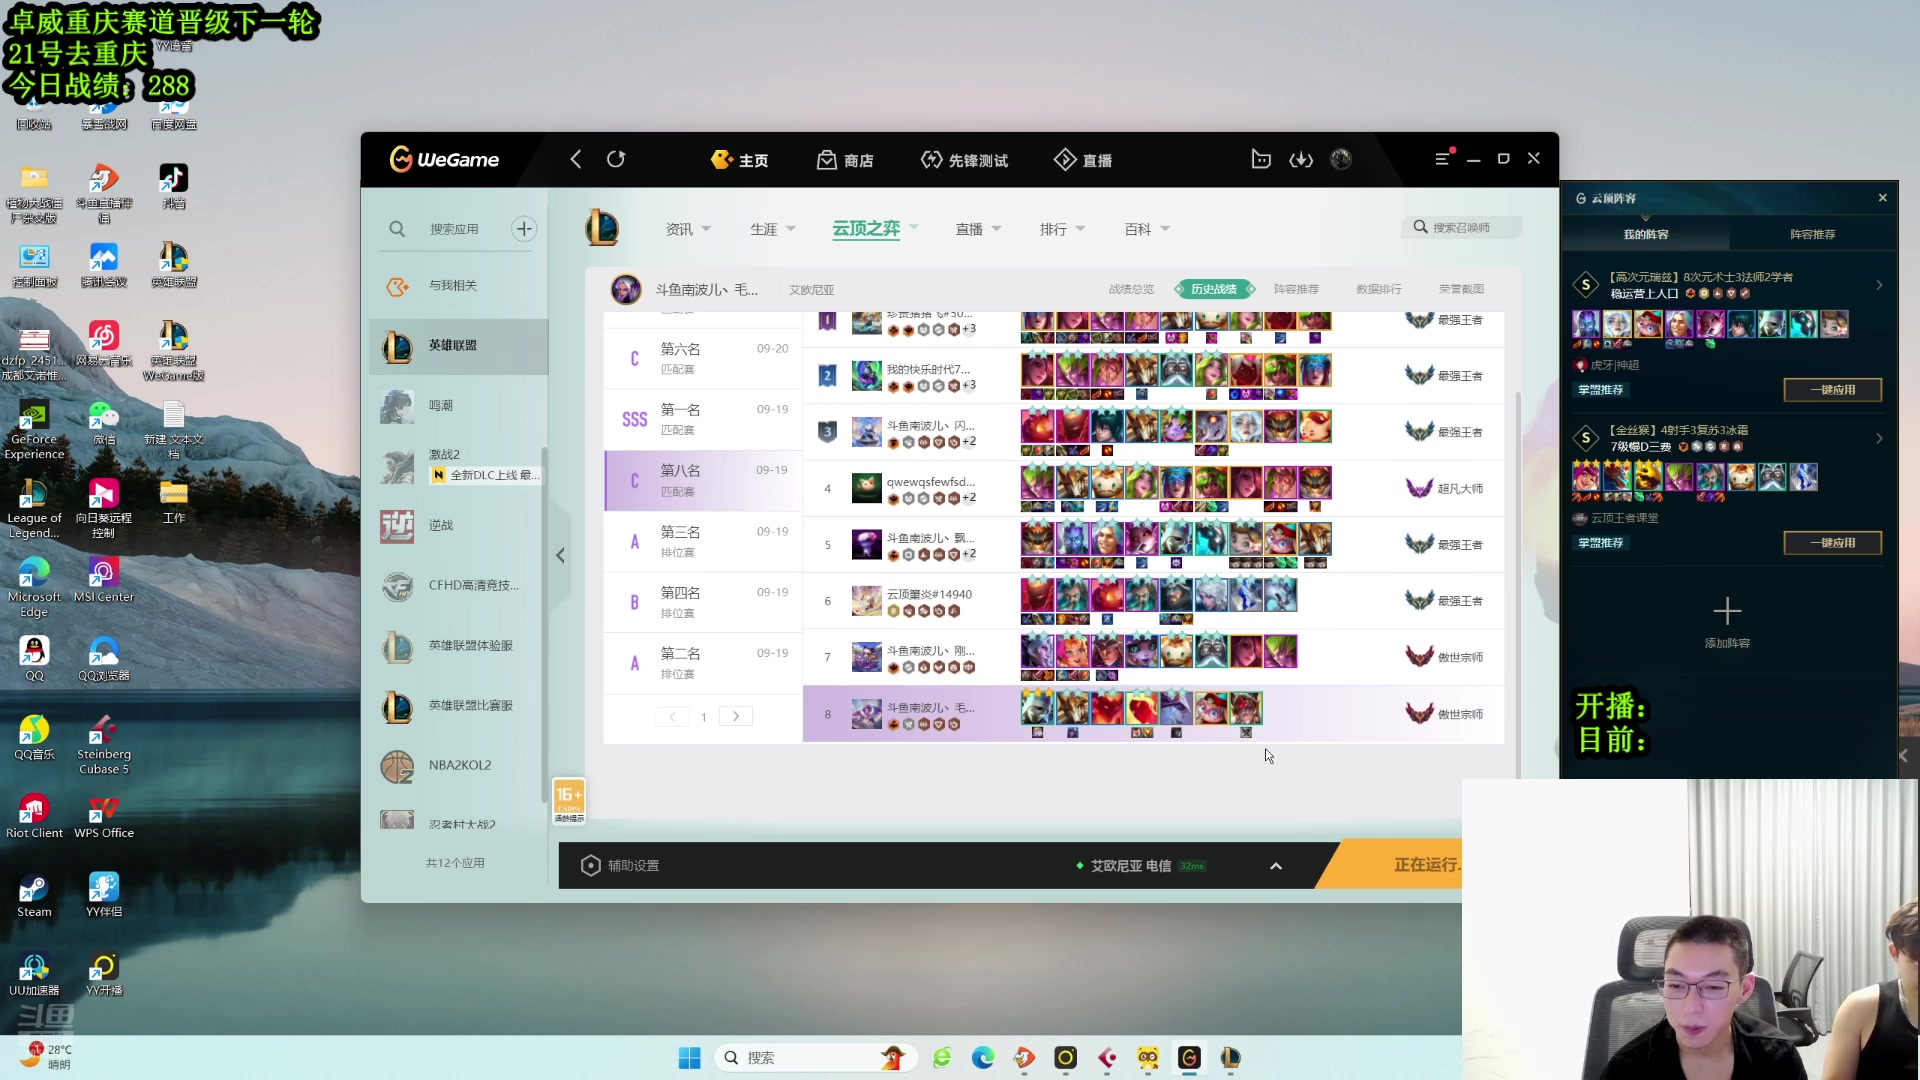Select 英雄联盟 in the sidebar

click(x=458, y=346)
